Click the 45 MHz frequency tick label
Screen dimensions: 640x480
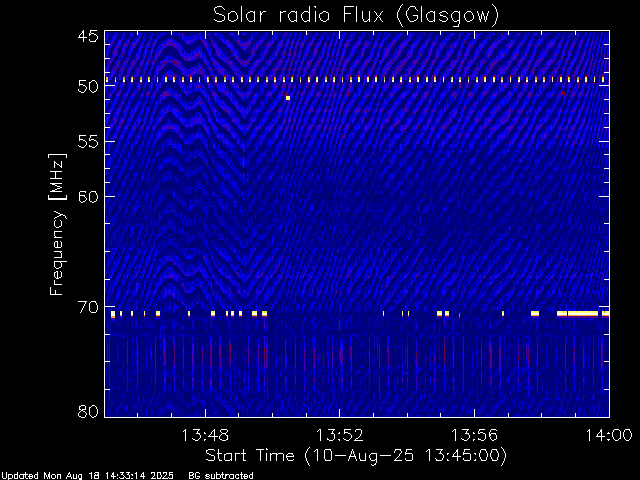point(88,36)
